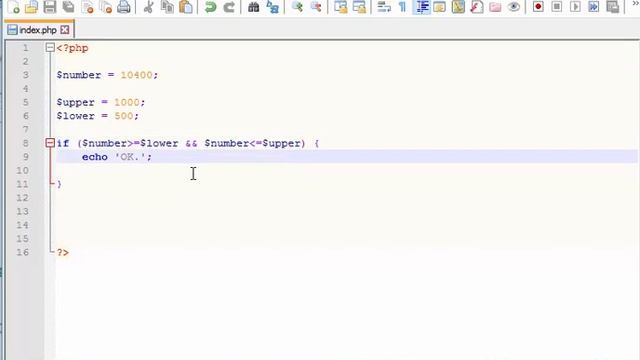Screen dimensions: 640x360
Task: Expand the toolbar overflow chevron
Action: click(635, 4)
